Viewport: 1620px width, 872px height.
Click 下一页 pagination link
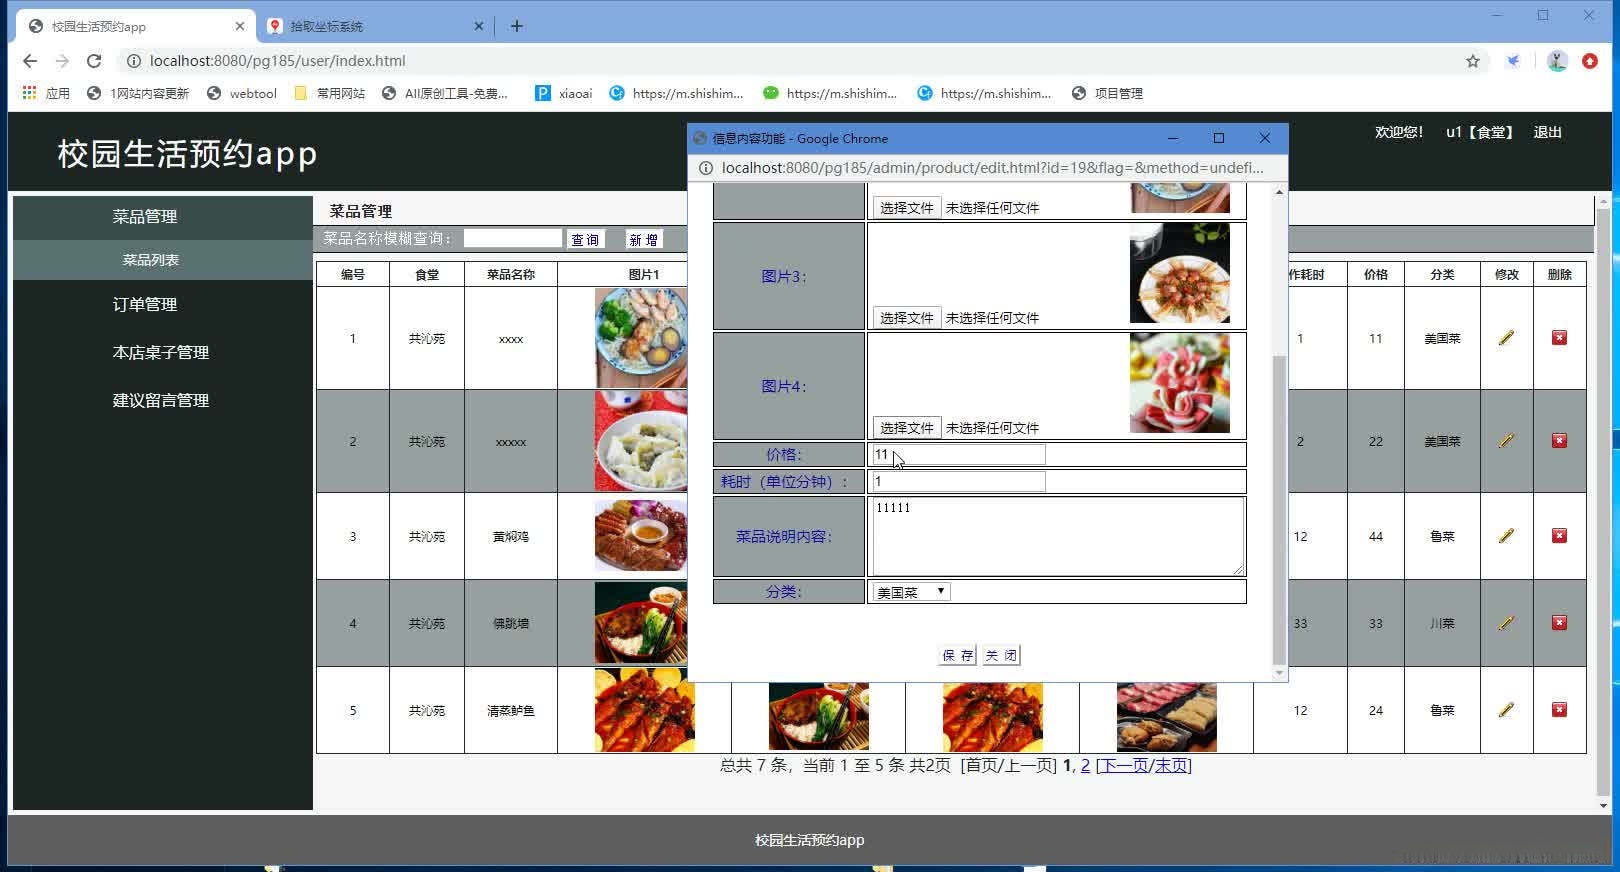[1124, 765]
